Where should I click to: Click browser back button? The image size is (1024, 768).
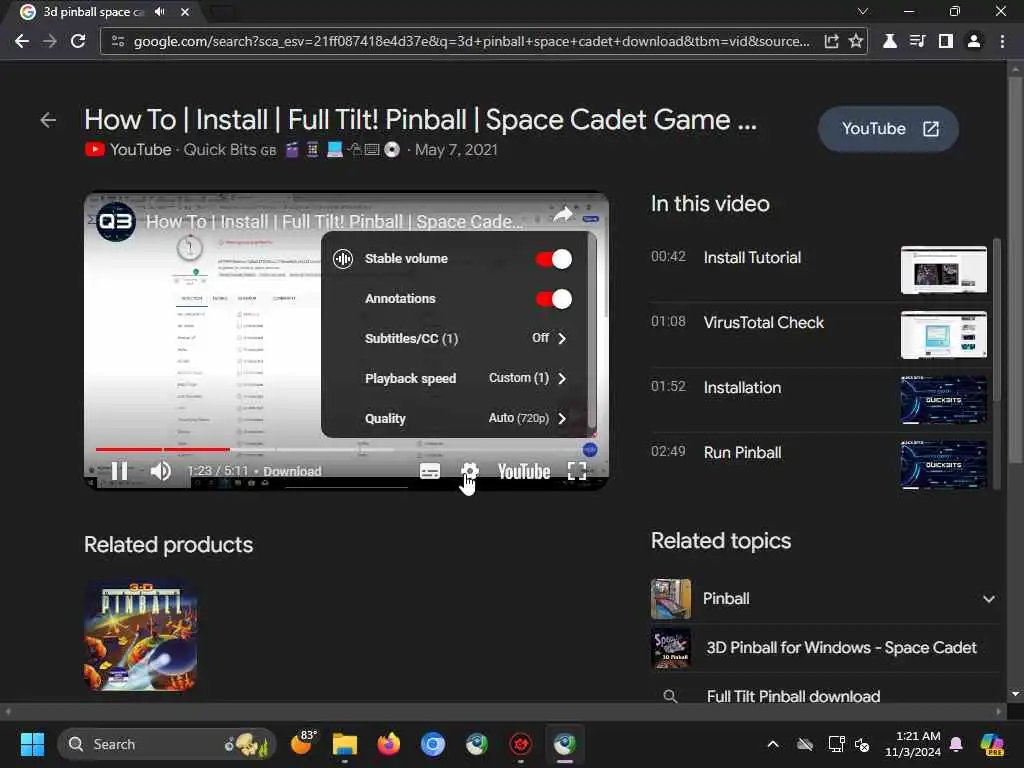click(22, 41)
